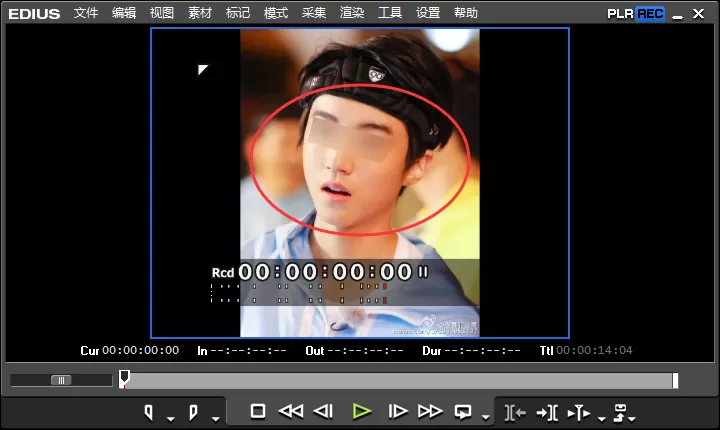Stop playback with the square button
This screenshot has height=430, width=720.
258,411
